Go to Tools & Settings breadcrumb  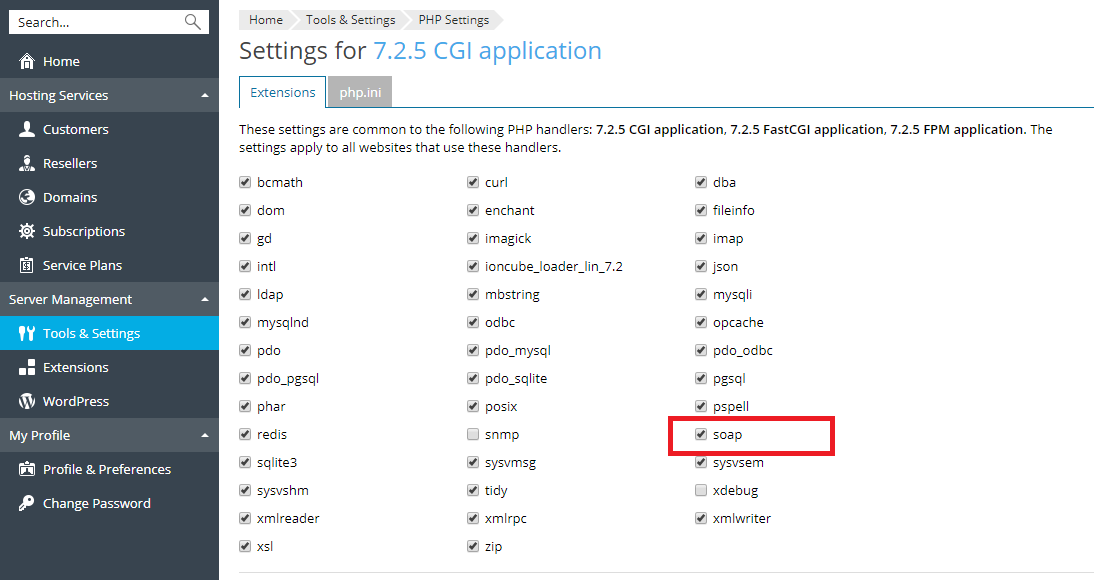click(x=350, y=20)
